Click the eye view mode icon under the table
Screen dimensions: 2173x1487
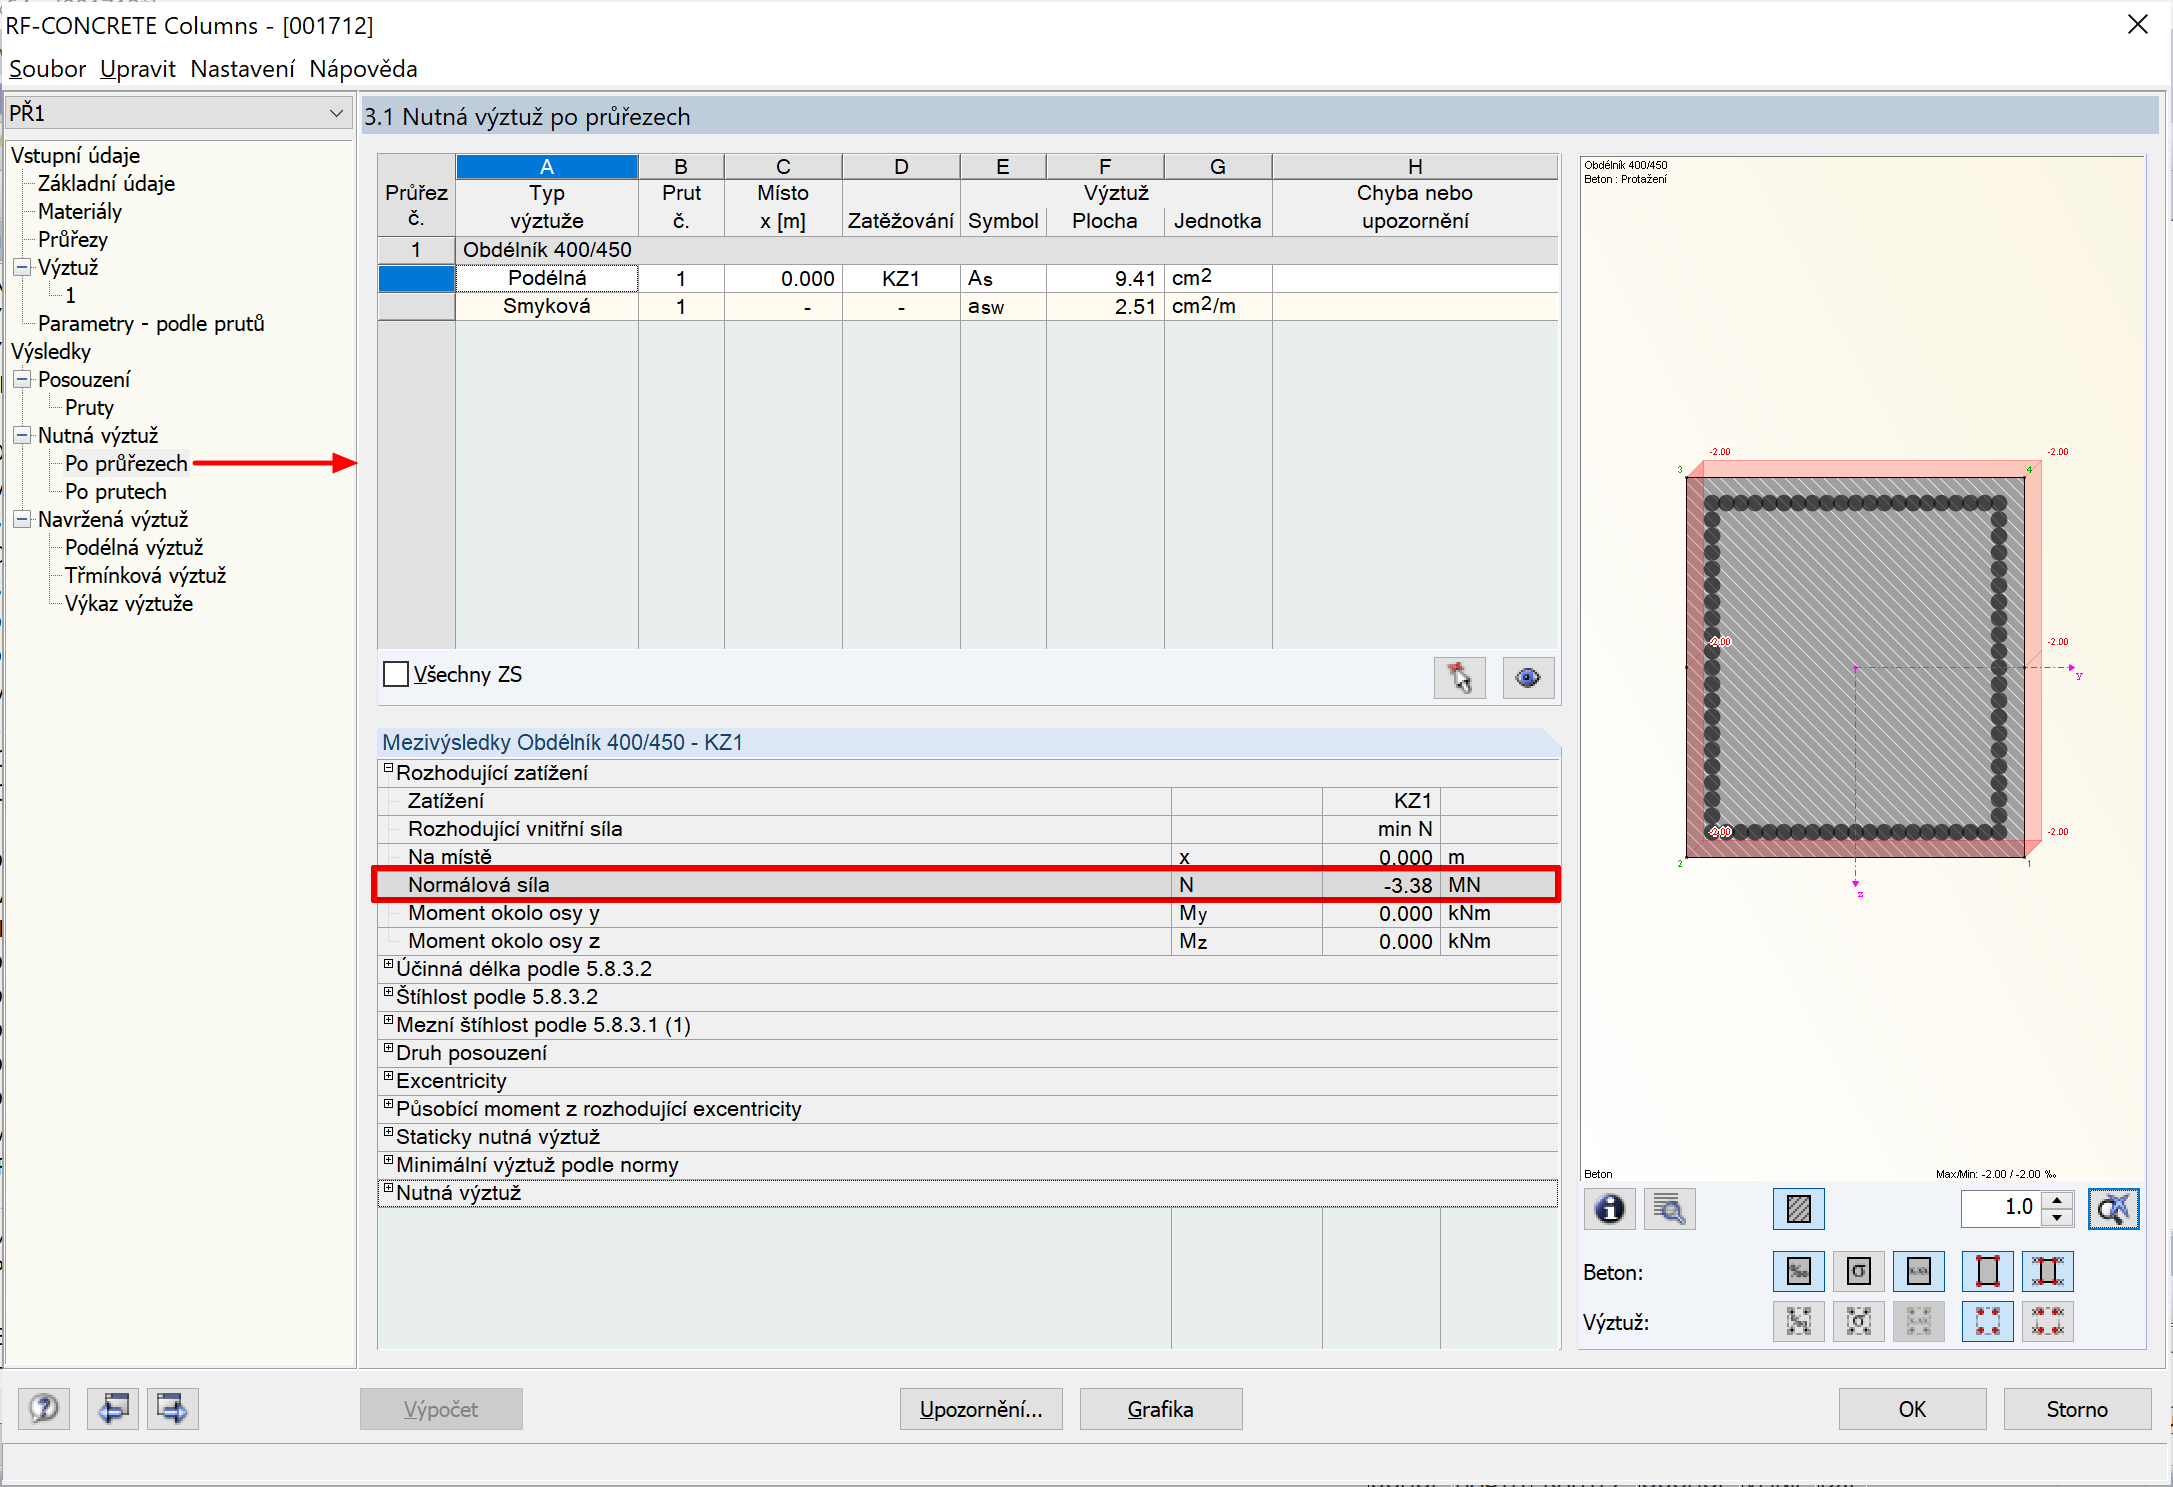(1527, 678)
